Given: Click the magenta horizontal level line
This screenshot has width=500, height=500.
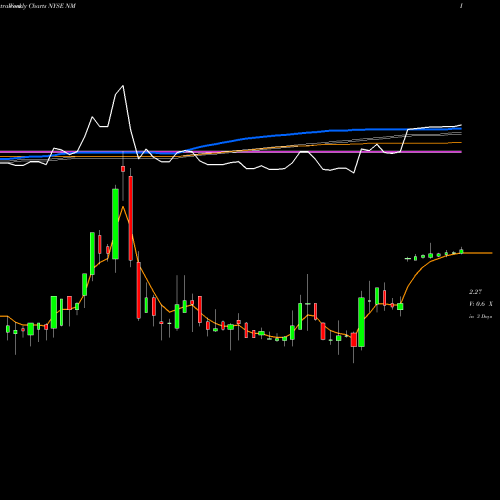Looking at the screenshot, I should 231,152.
